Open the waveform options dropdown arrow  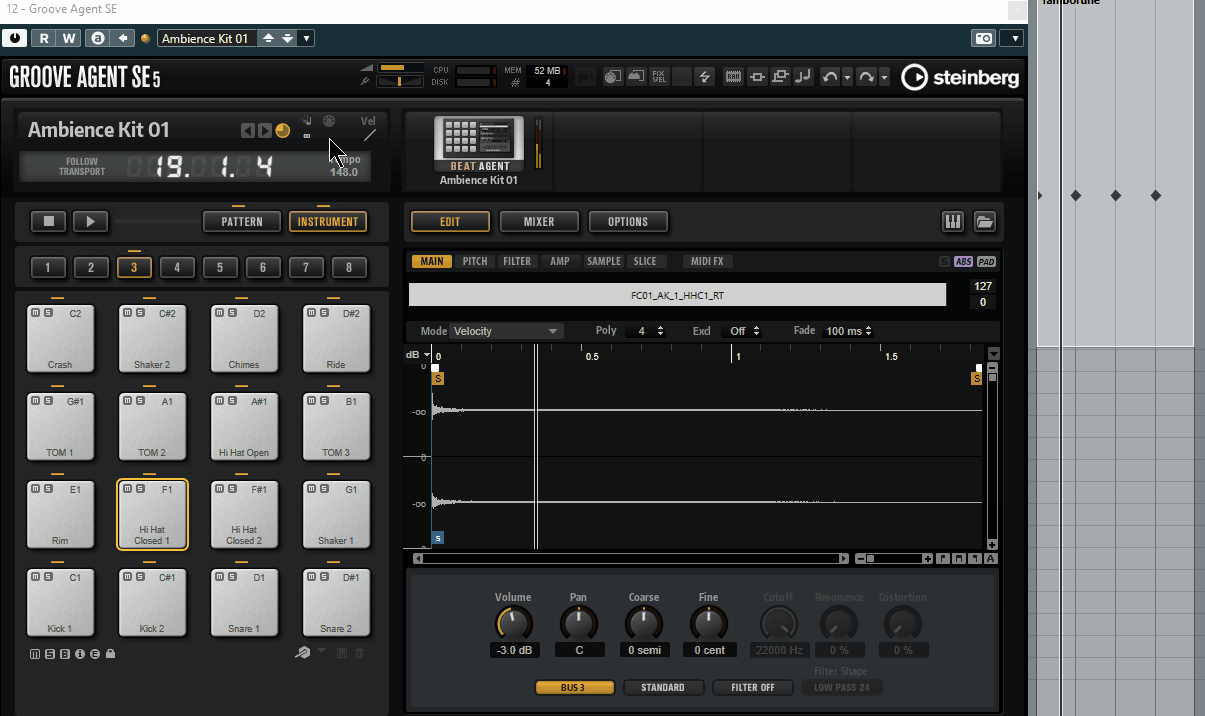[993, 354]
